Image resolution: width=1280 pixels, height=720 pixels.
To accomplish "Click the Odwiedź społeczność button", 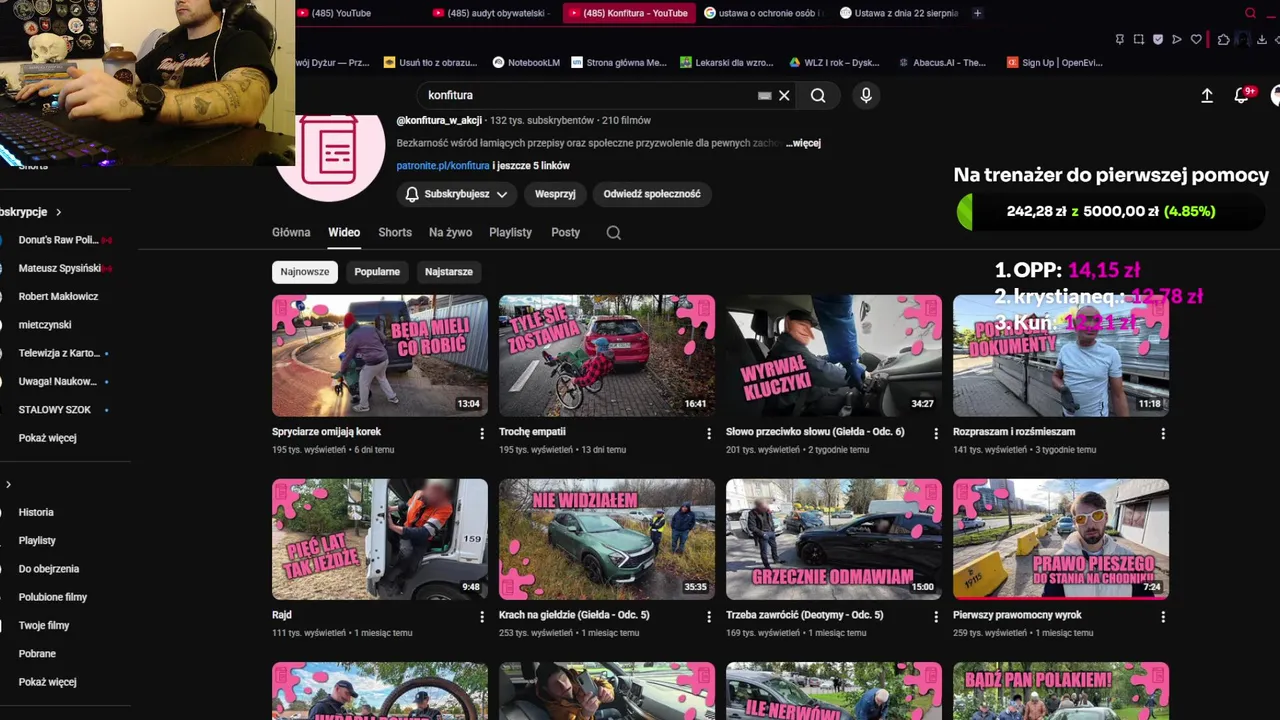I will coord(652,194).
